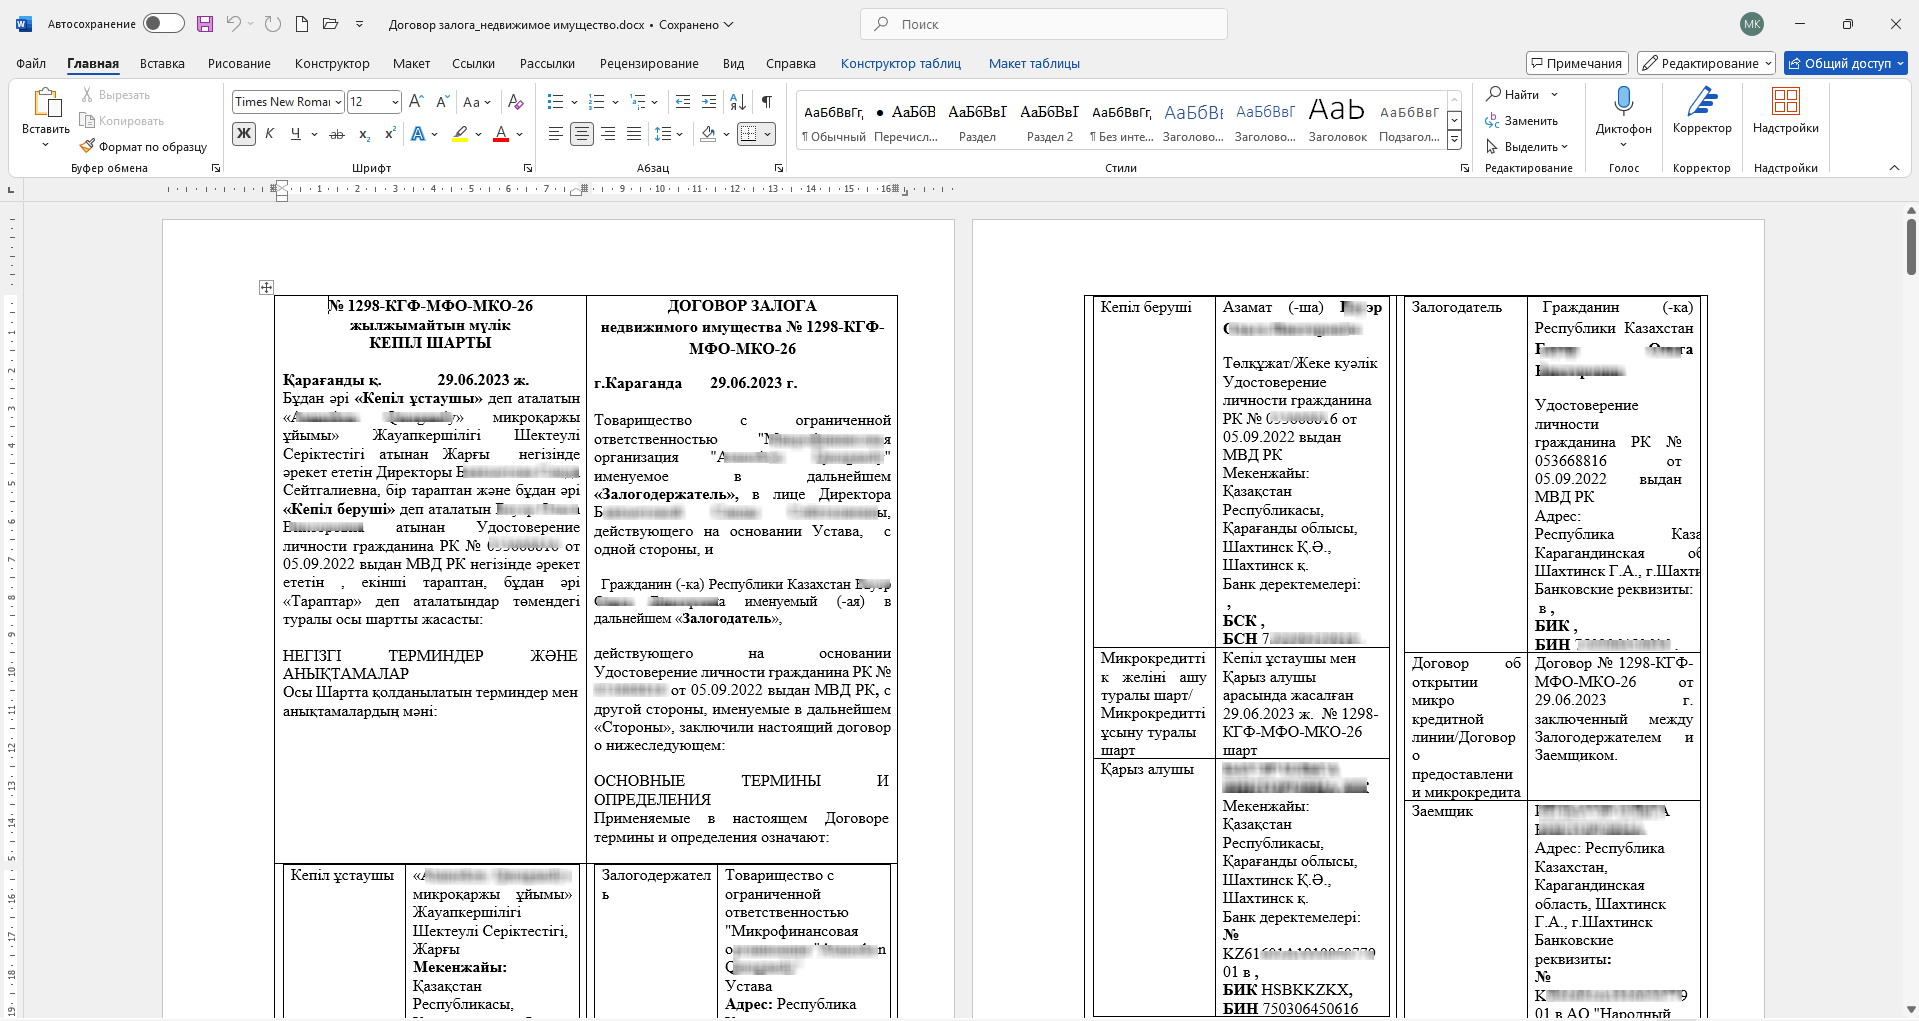Activate Формат по образцу format painter
The image size is (1919, 1021).
pyautogui.click(x=143, y=147)
